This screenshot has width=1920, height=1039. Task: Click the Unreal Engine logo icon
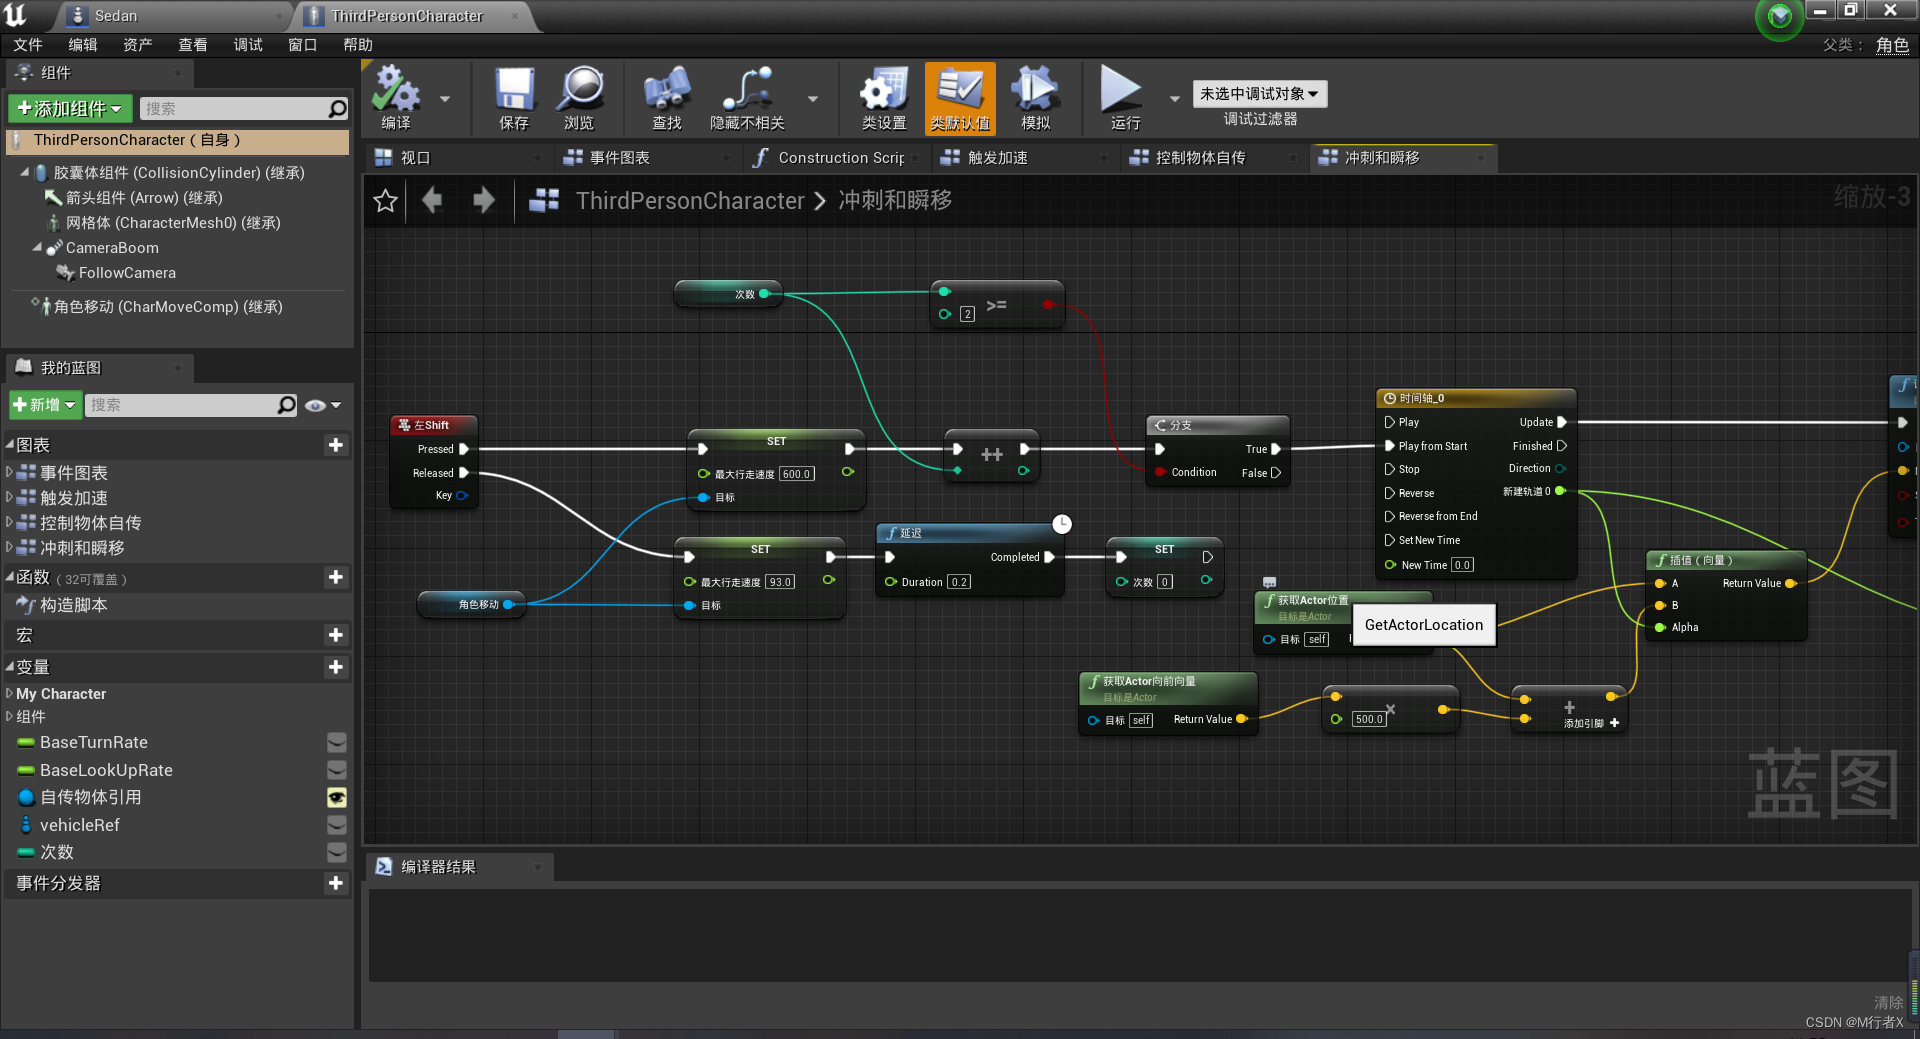pyautogui.click(x=15, y=14)
